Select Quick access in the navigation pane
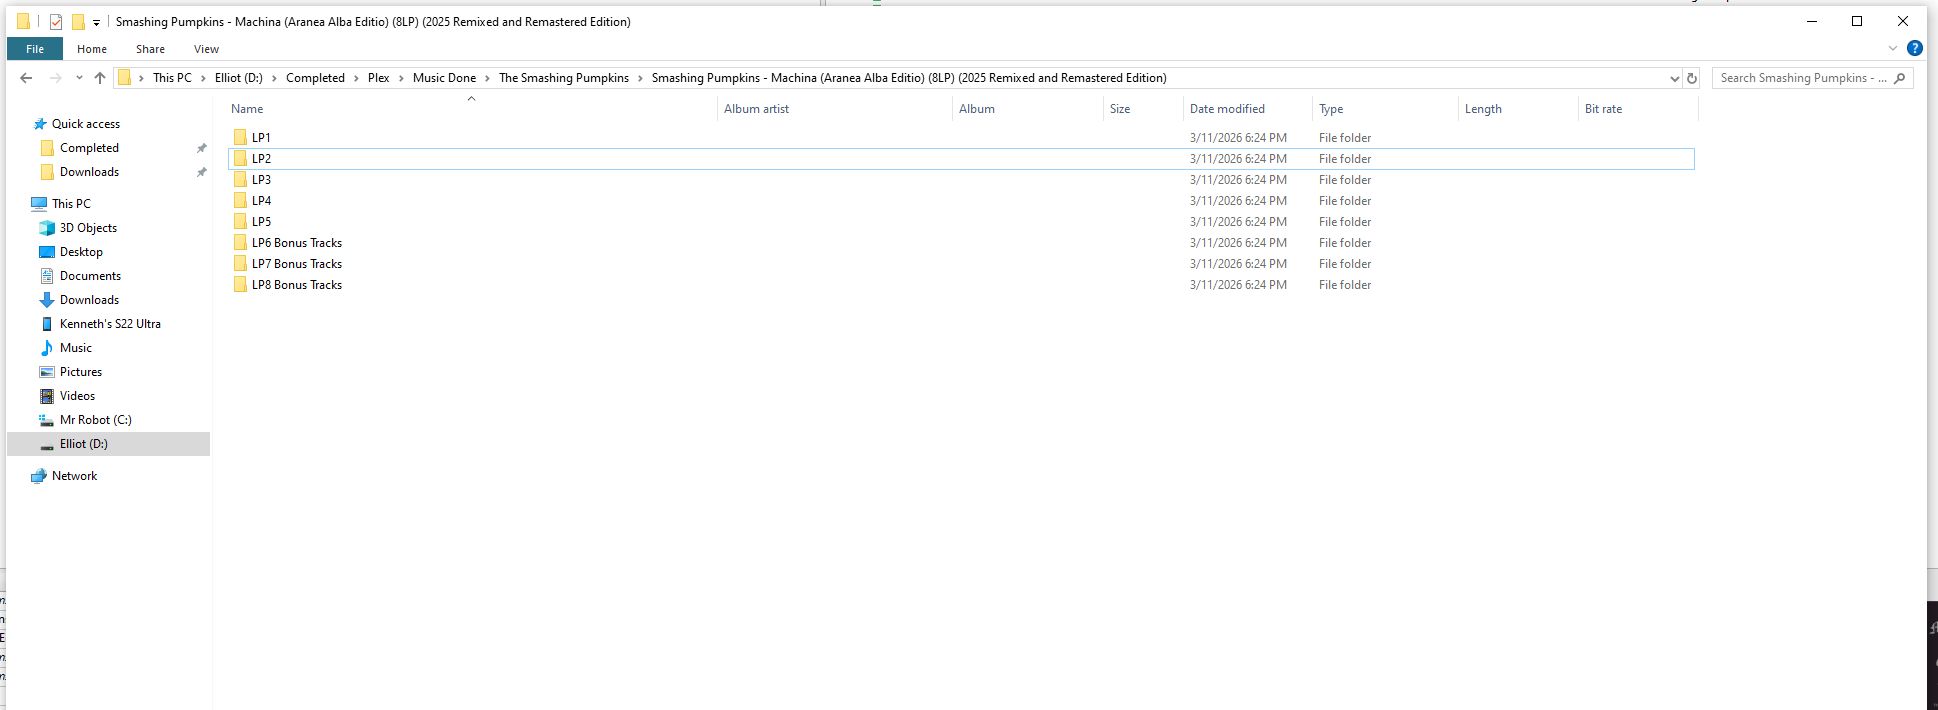 pos(86,124)
